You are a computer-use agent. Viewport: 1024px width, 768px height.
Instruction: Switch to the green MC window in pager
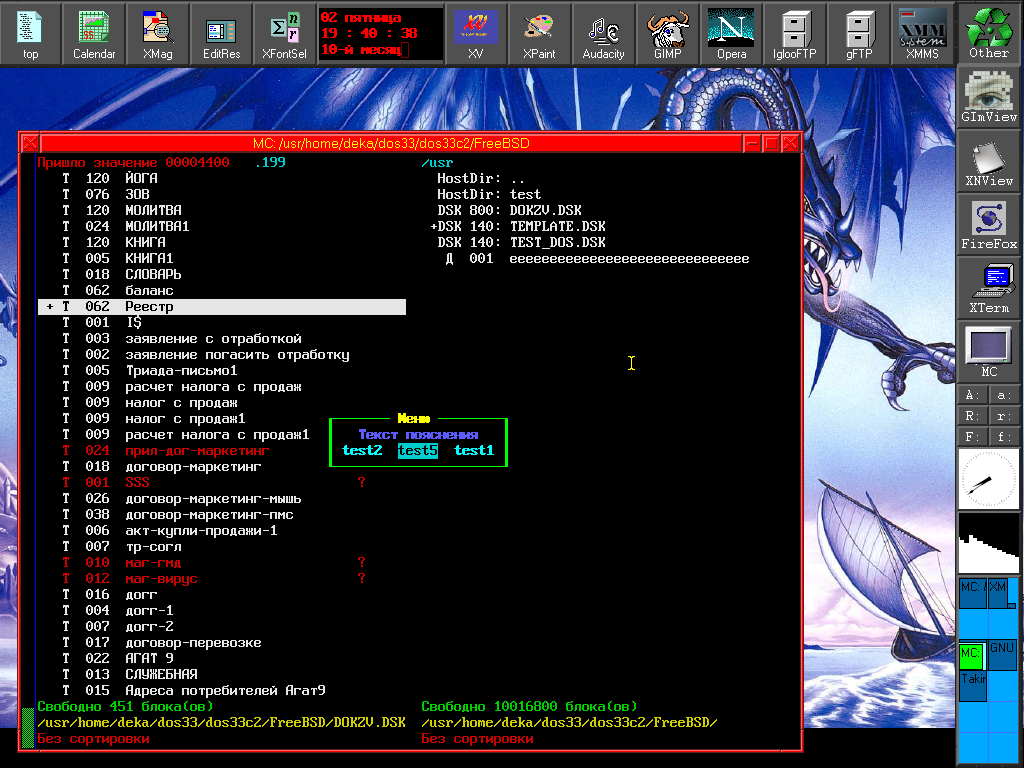971,656
